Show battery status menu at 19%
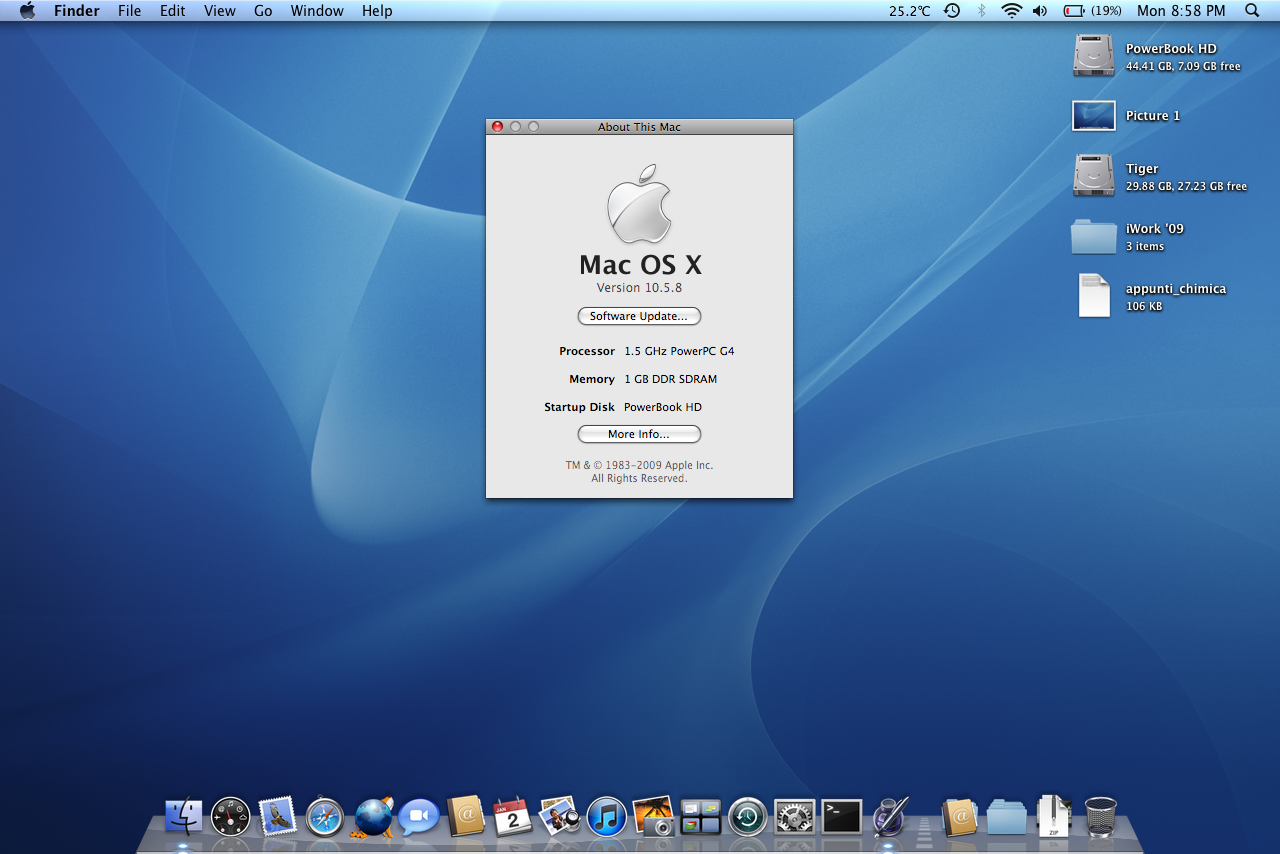 pos(1093,11)
